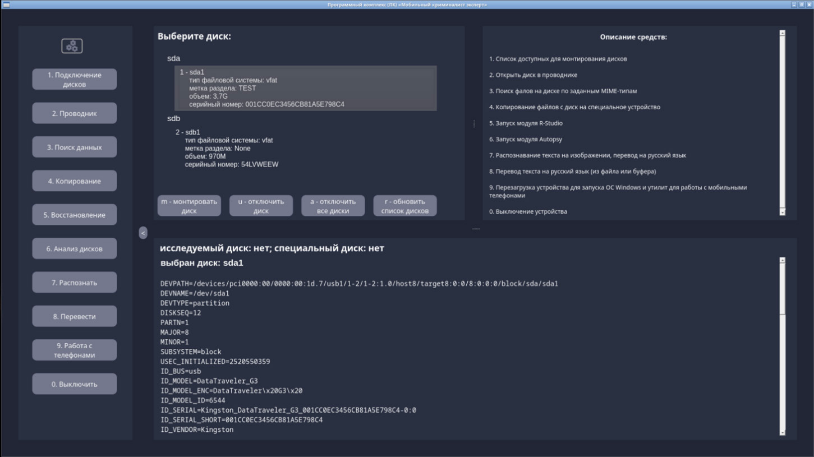
Task: Click 'Описание средств:' heading
Action: tap(633, 37)
